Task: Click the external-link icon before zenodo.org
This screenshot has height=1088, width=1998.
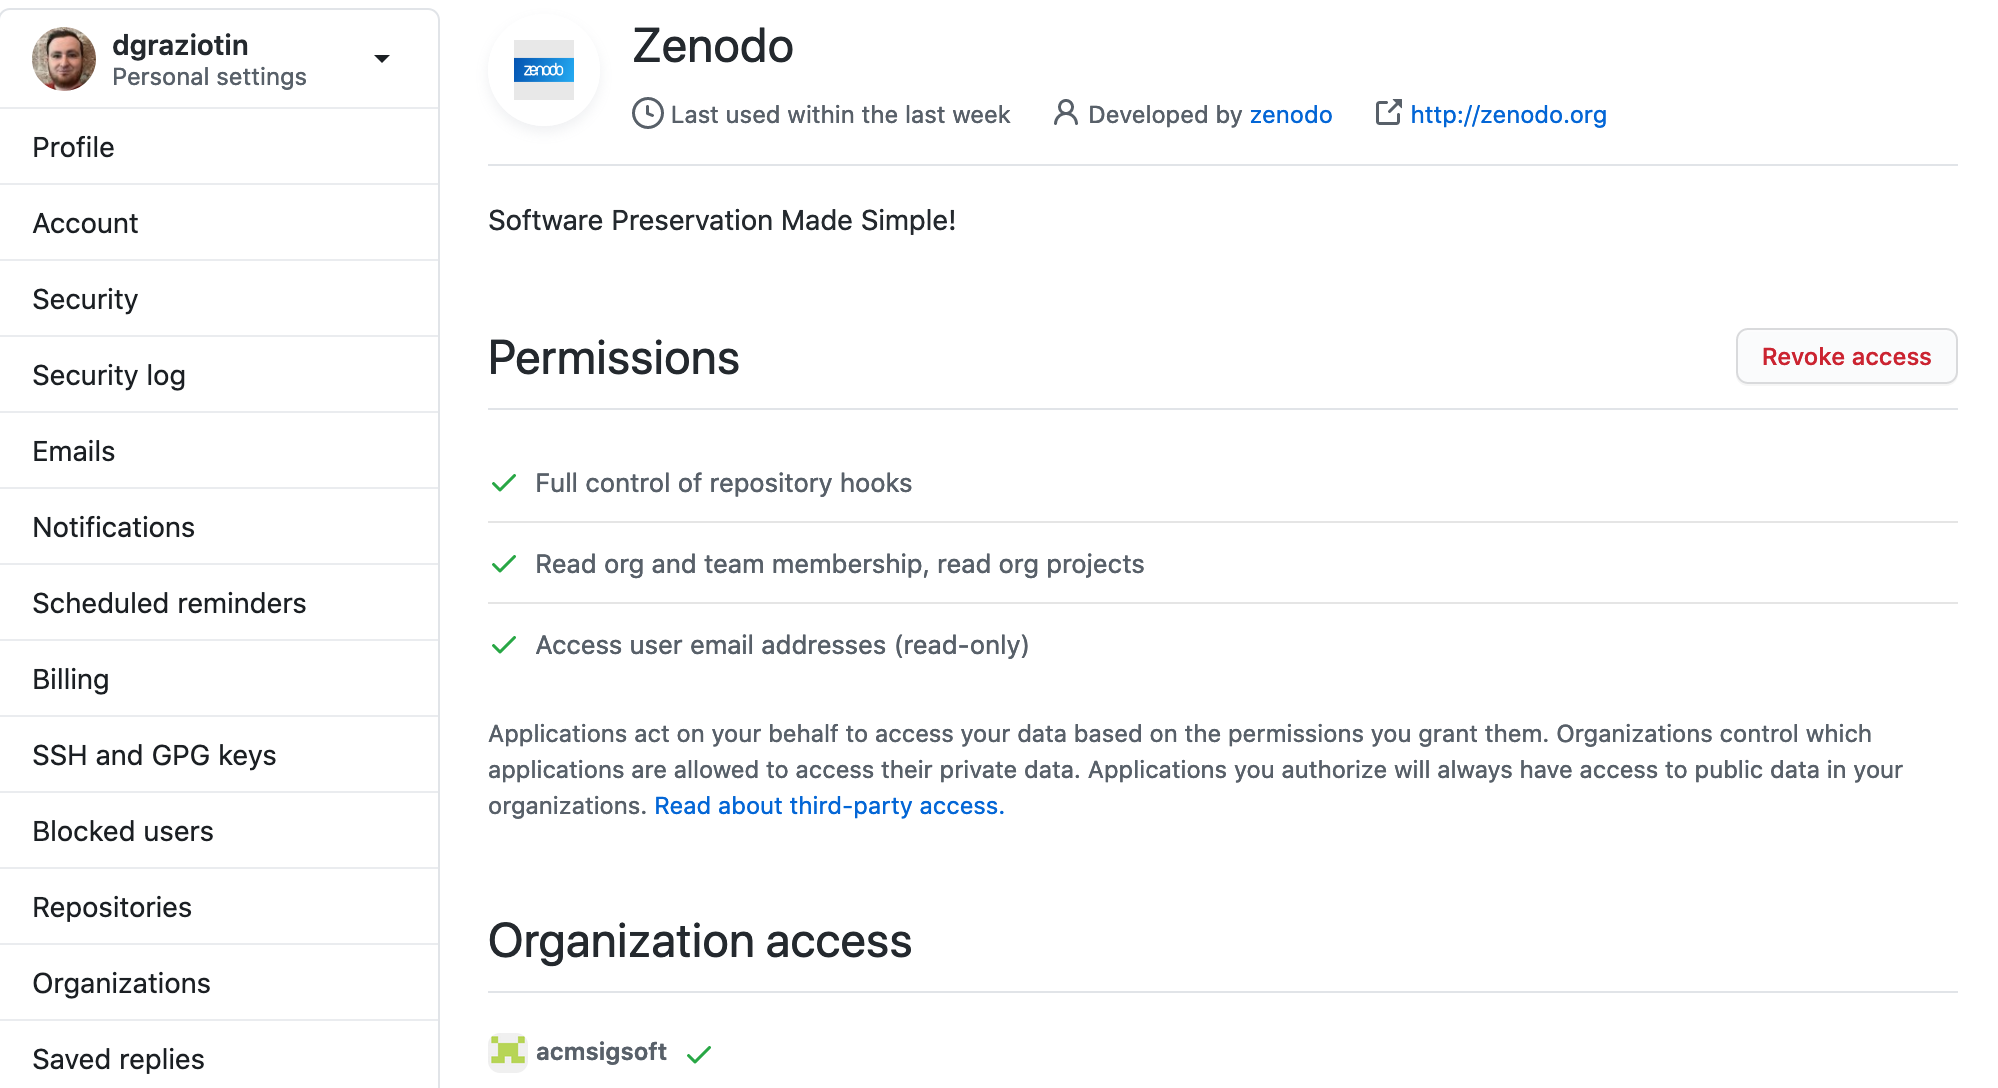Action: pyautogui.click(x=1388, y=114)
